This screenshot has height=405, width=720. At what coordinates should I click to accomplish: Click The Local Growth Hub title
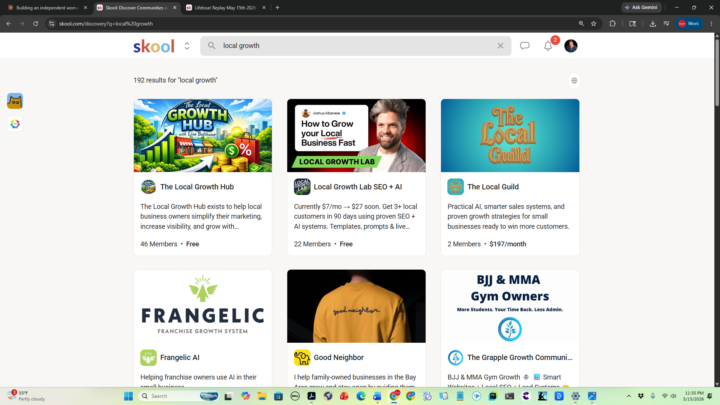click(197, 187)
